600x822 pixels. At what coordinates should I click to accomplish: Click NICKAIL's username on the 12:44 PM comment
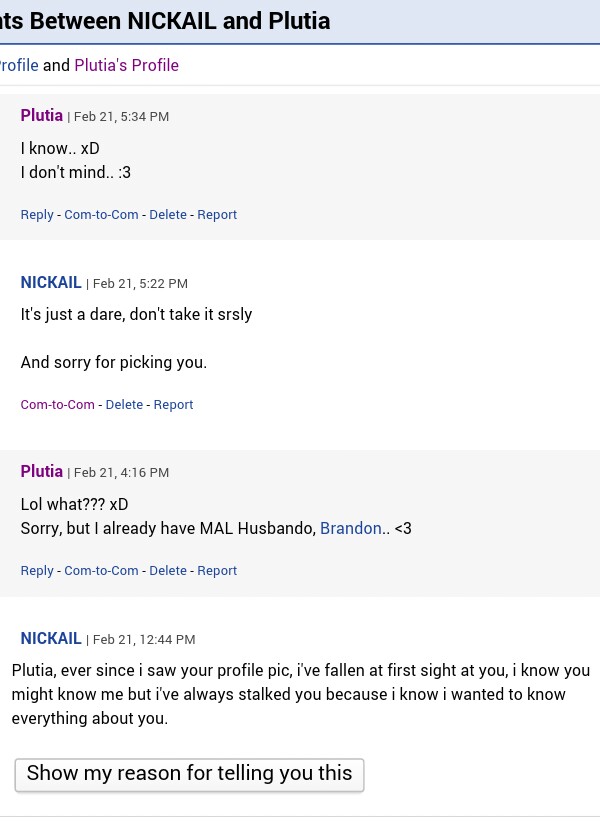[51, 638]
